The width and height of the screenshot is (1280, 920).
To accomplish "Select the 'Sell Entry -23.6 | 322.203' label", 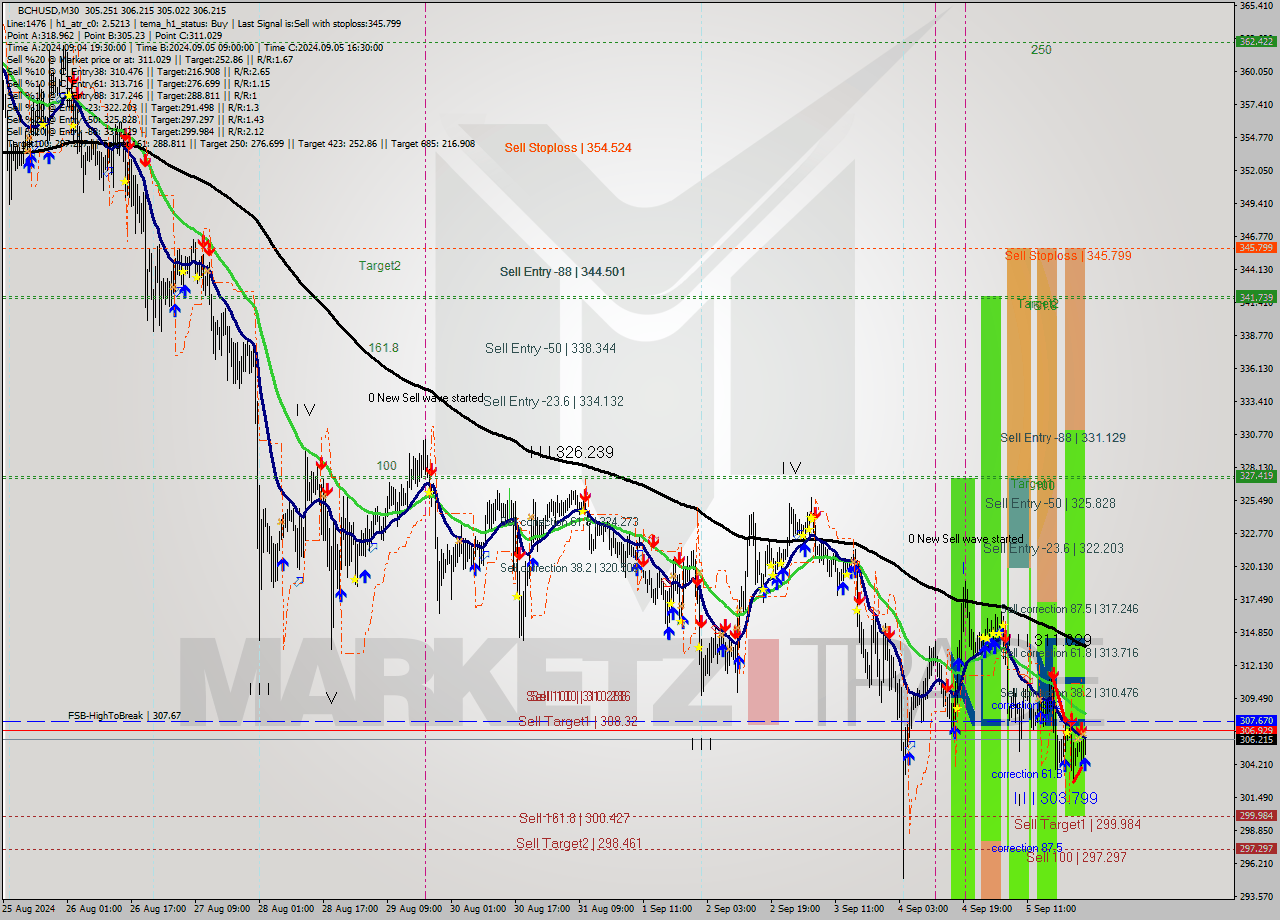I will pos(1053,549).
